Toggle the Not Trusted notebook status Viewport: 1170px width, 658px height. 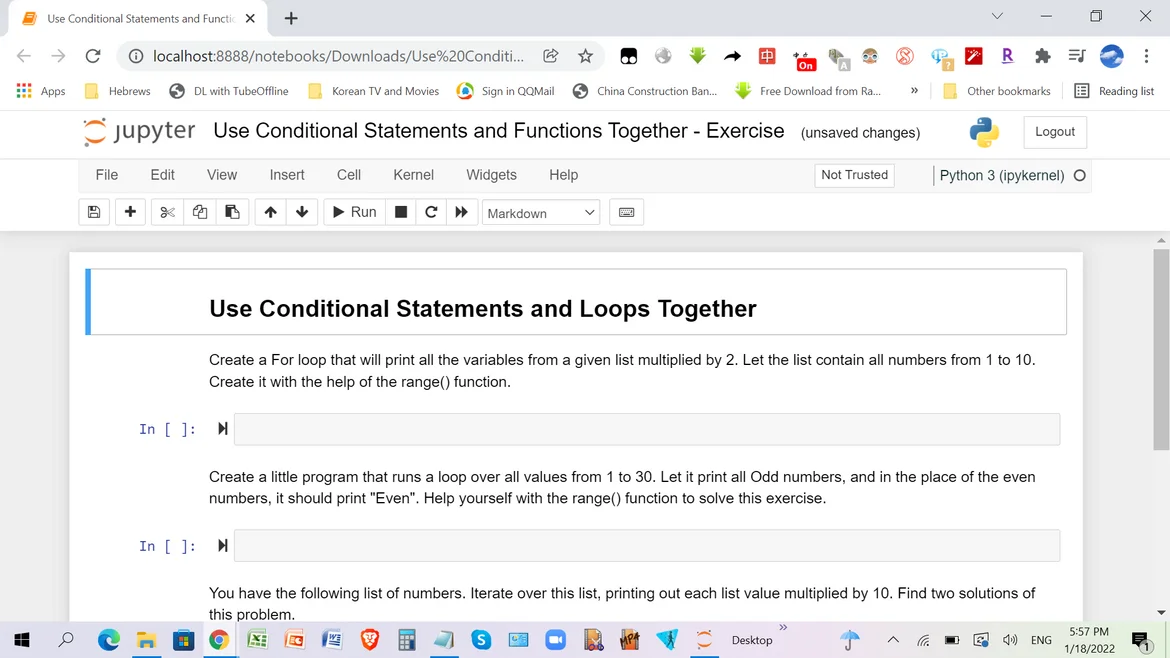point(854,175)
